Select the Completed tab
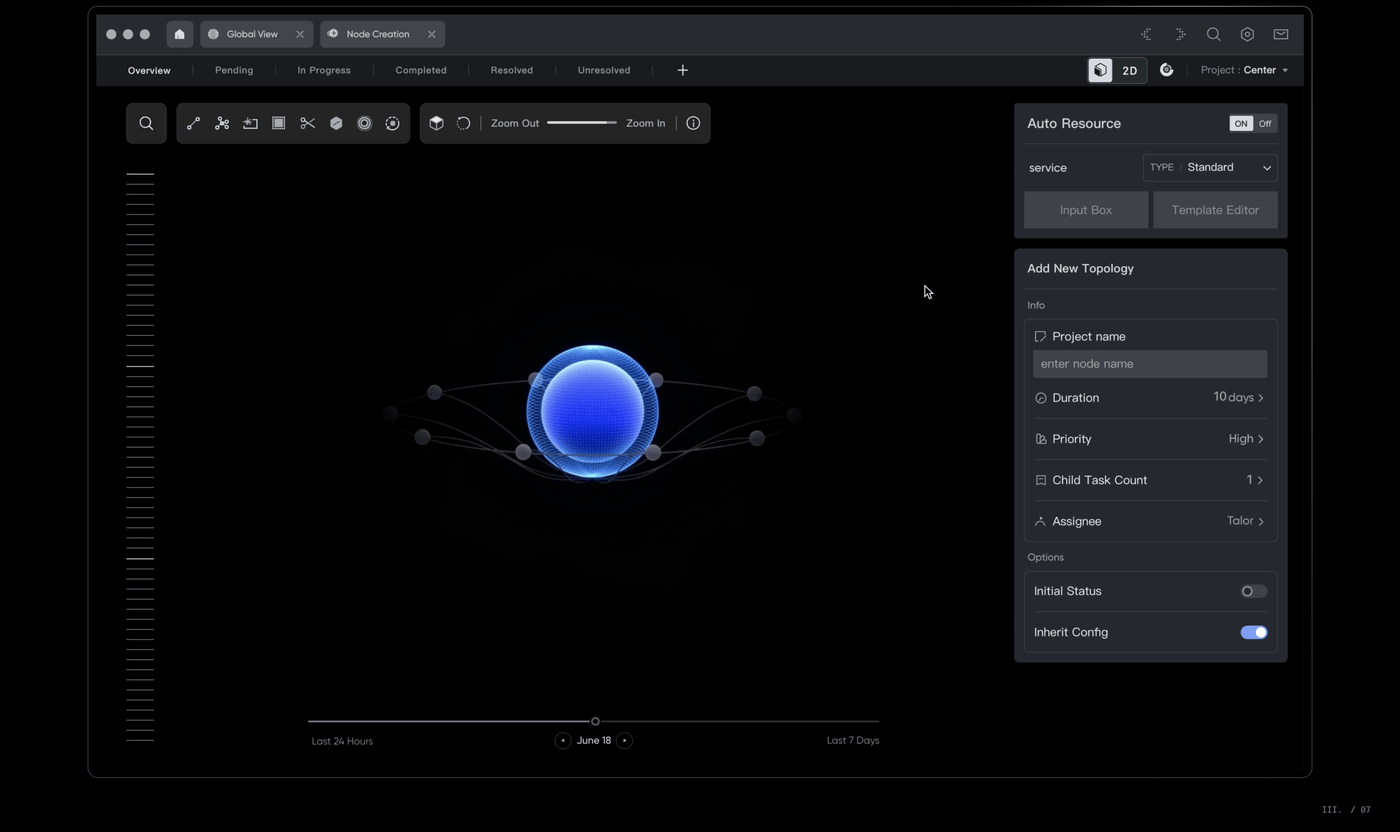1400x832 pixels. tap(421, 70)
